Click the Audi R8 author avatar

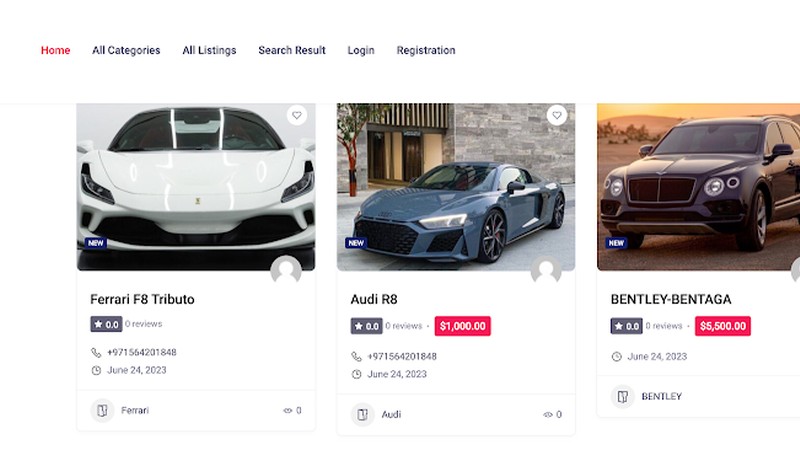click(x=546, y=271)
